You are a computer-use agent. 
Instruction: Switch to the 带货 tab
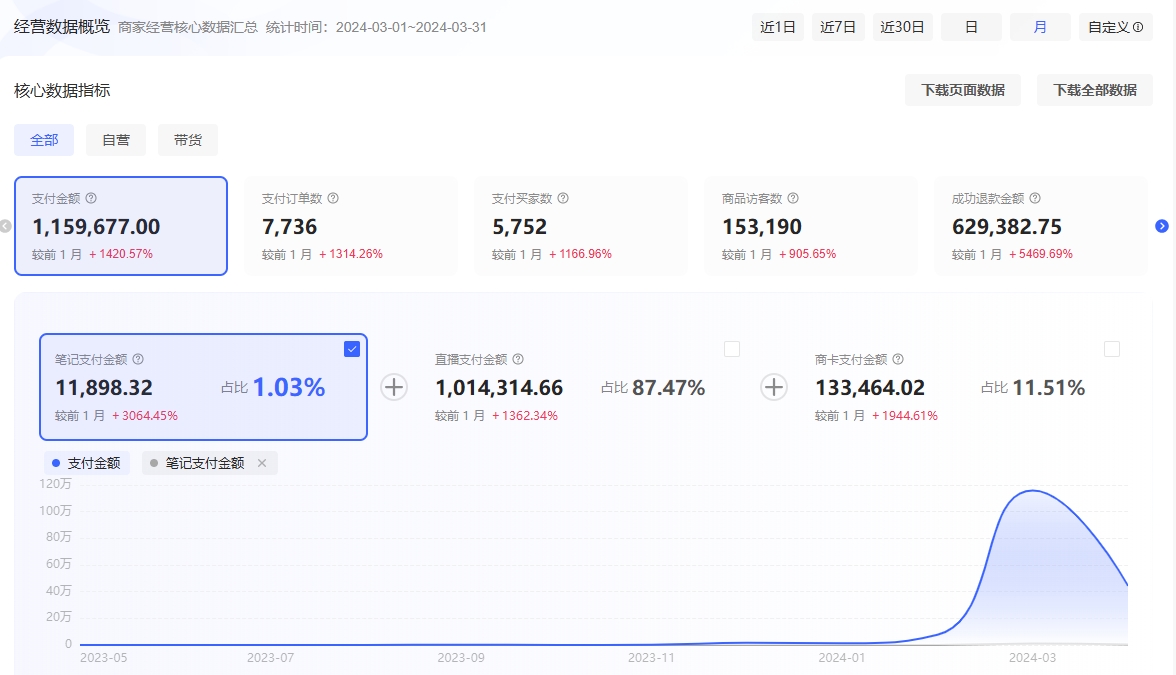pos(188,140)
